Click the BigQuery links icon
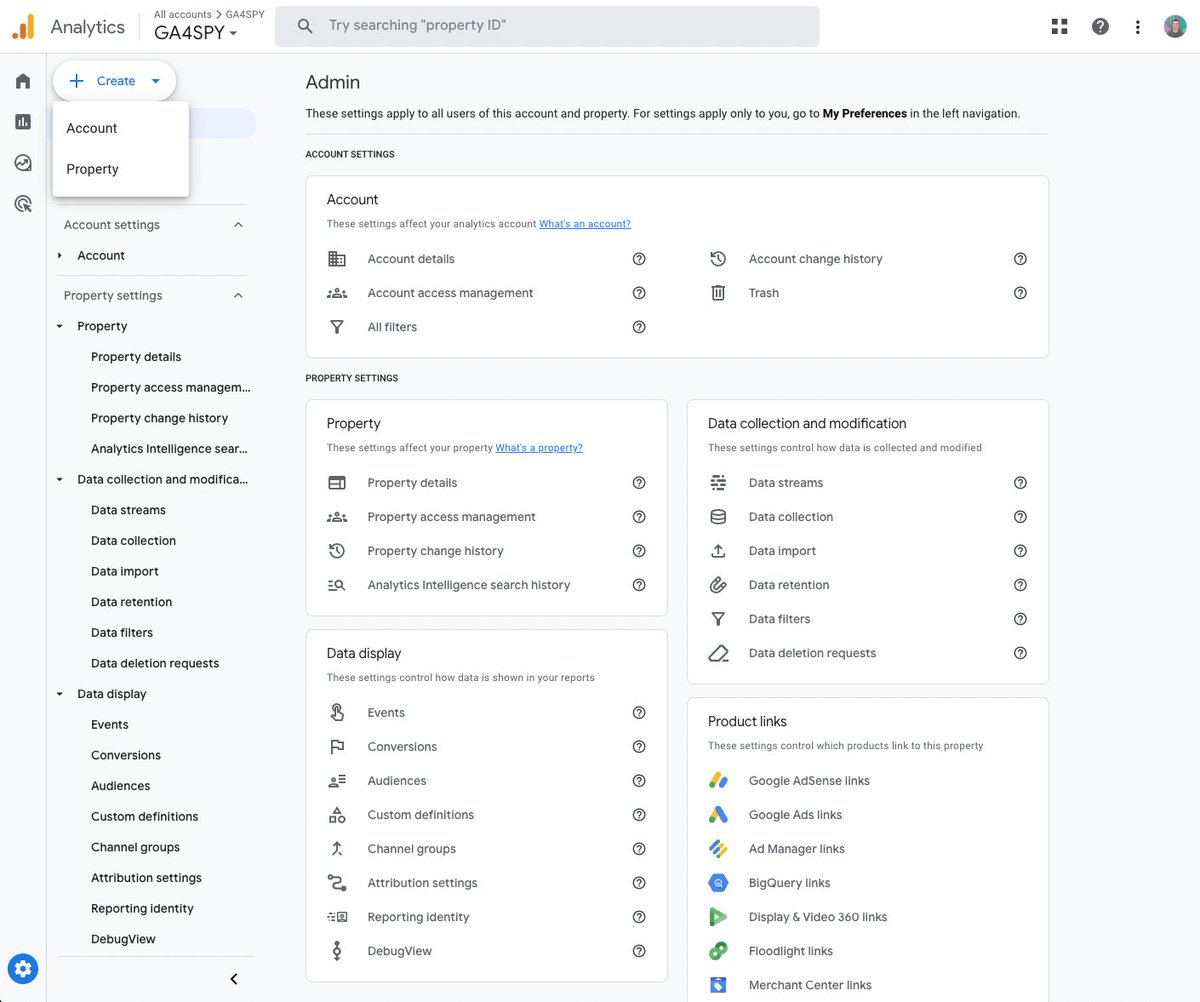Screen dimensions: 1200x1002 718,883
